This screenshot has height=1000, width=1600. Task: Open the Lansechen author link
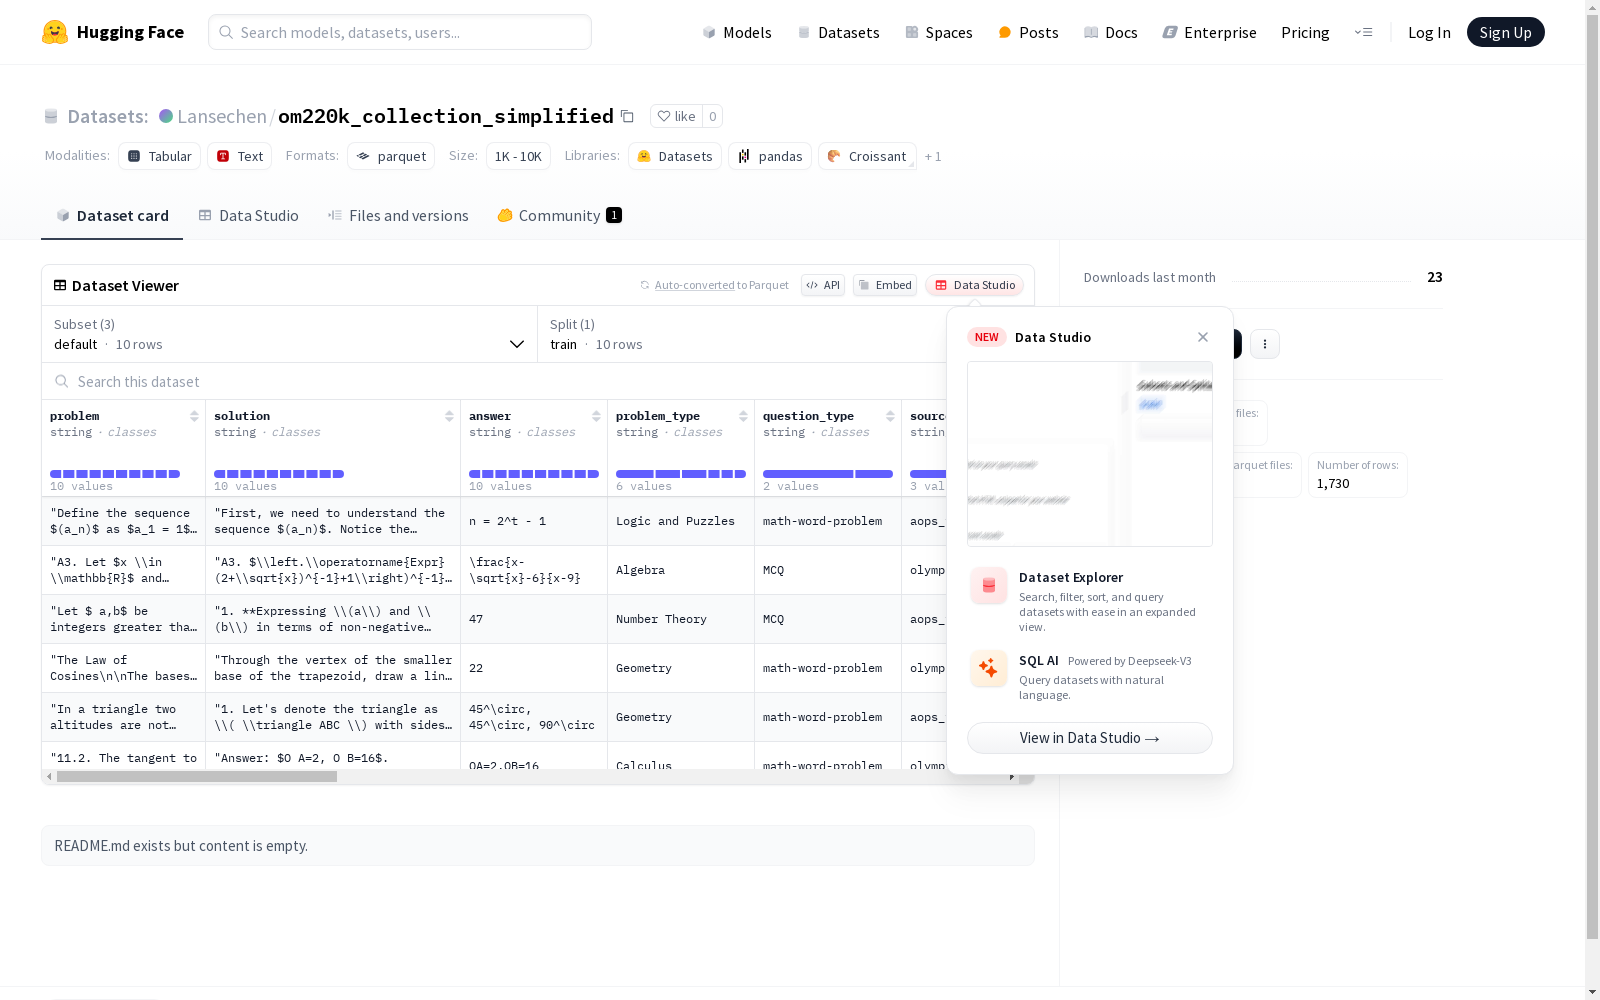[222, 116]
